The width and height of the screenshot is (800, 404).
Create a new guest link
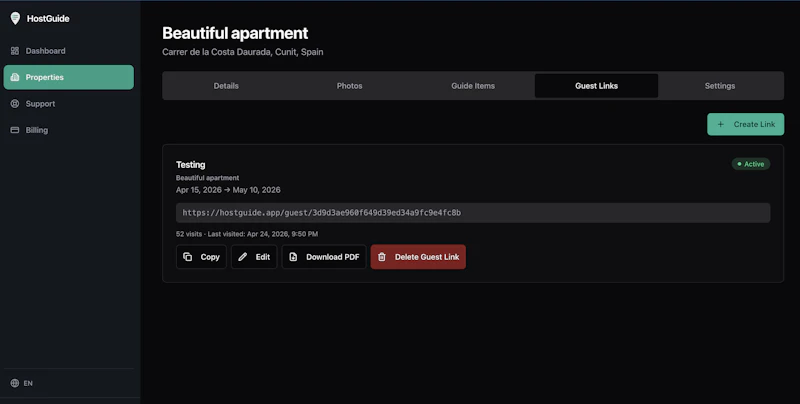(x=745, y=124)
